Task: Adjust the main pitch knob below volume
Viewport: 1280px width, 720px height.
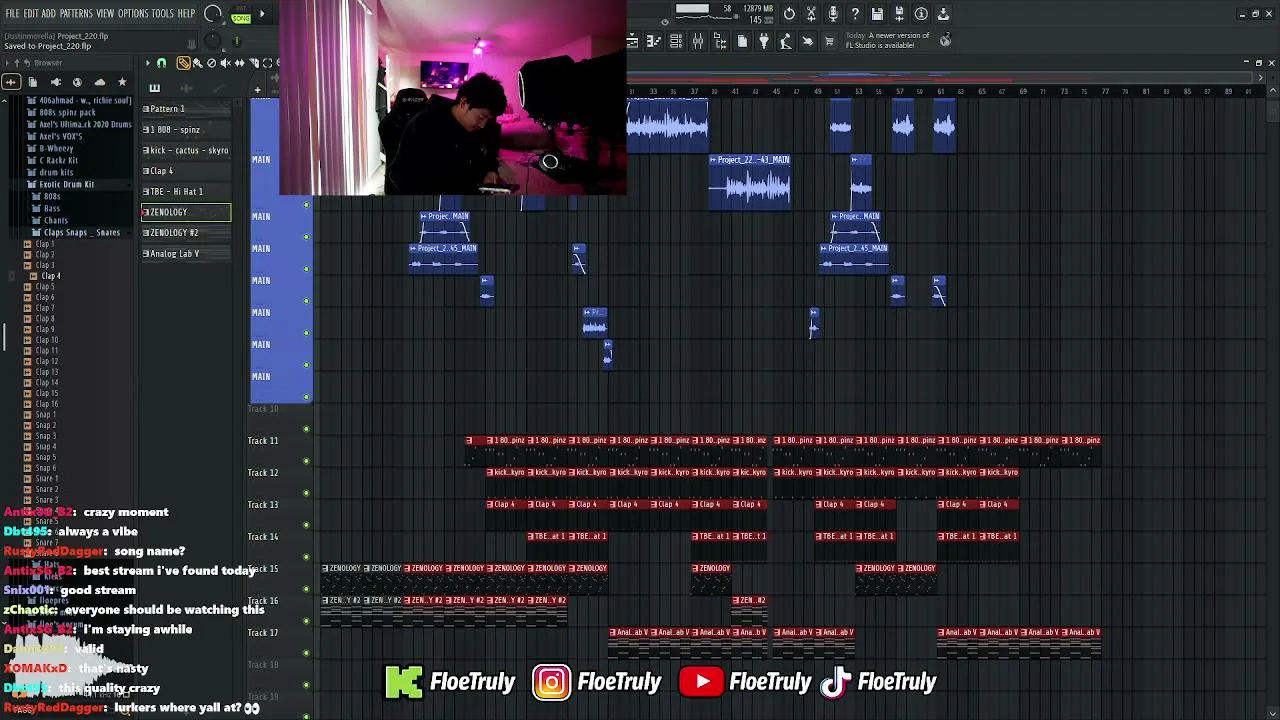Action: pyautogui.click(x=213, y=41)
